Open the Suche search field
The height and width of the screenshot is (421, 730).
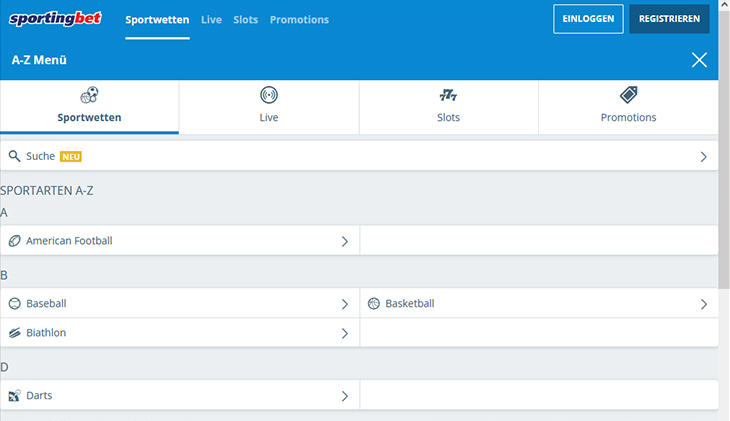pos(359,156)
